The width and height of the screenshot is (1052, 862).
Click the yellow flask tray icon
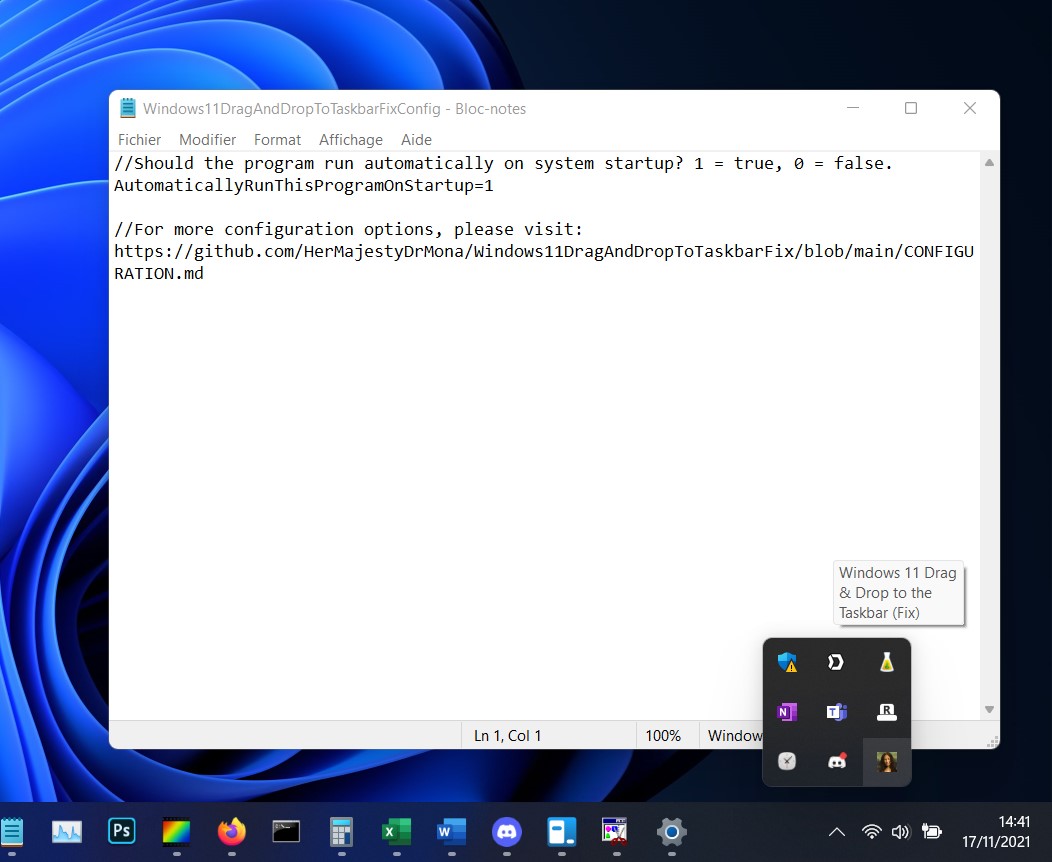(886, 662)
